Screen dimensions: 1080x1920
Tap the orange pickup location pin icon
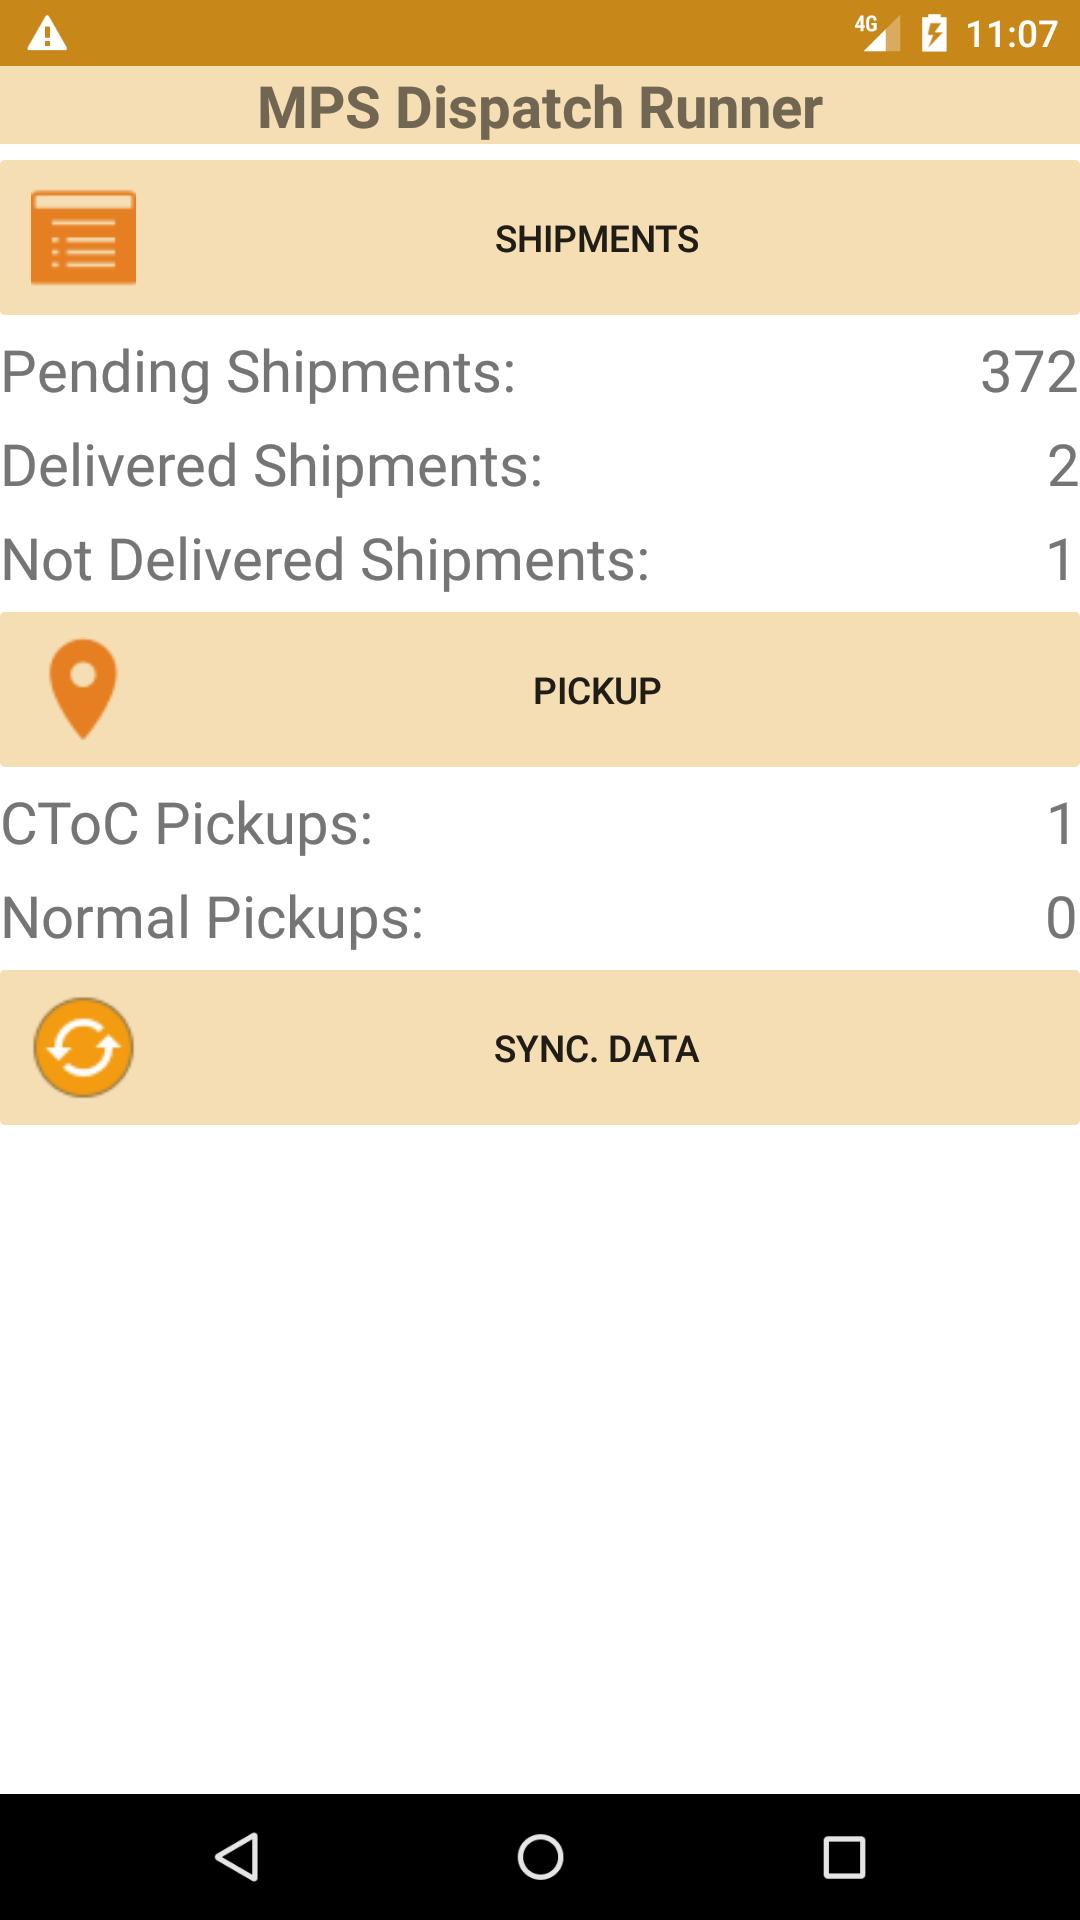click(x=83, y=689)
